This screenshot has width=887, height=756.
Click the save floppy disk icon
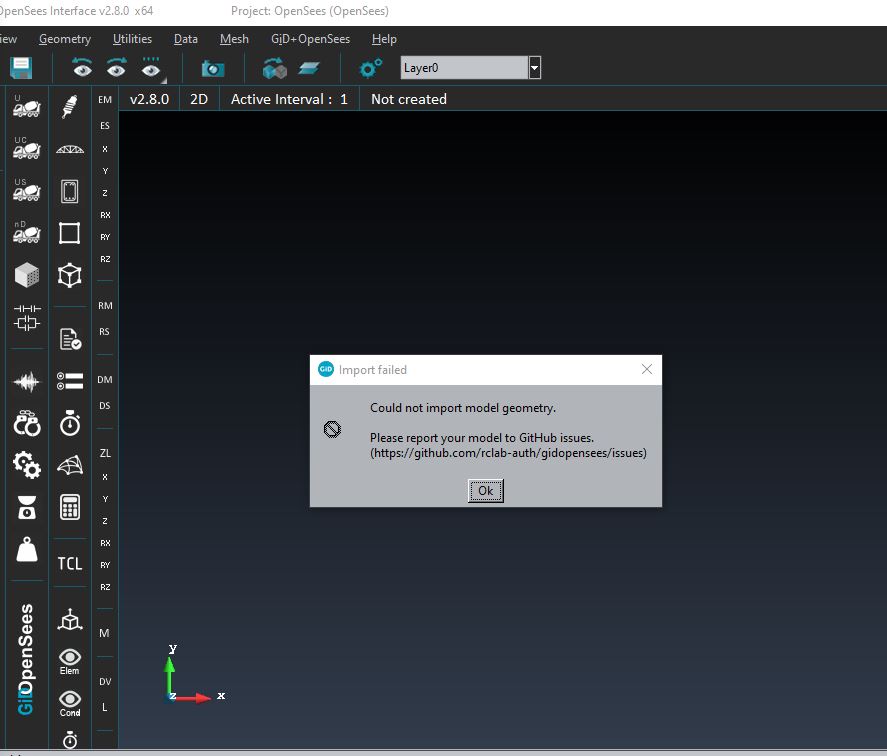pos(21,68)
